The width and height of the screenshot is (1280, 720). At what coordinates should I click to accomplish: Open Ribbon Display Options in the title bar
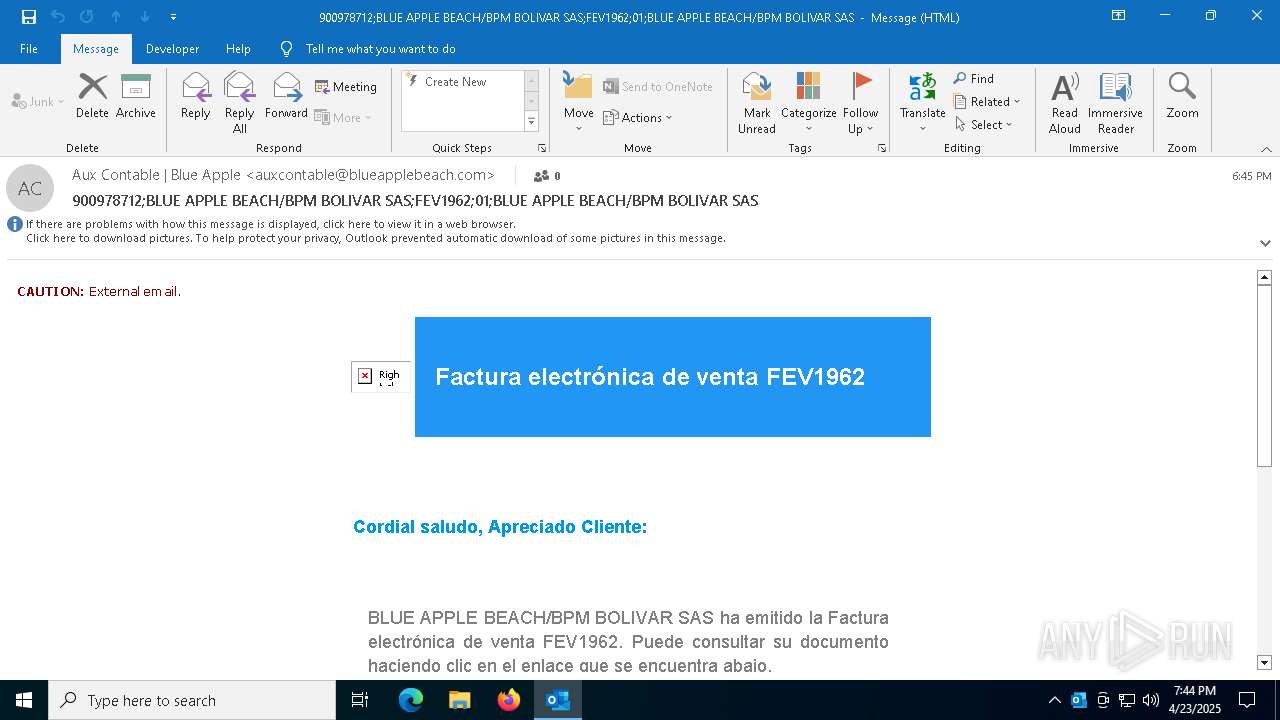pyautogui.click(x=1119, y=16)
